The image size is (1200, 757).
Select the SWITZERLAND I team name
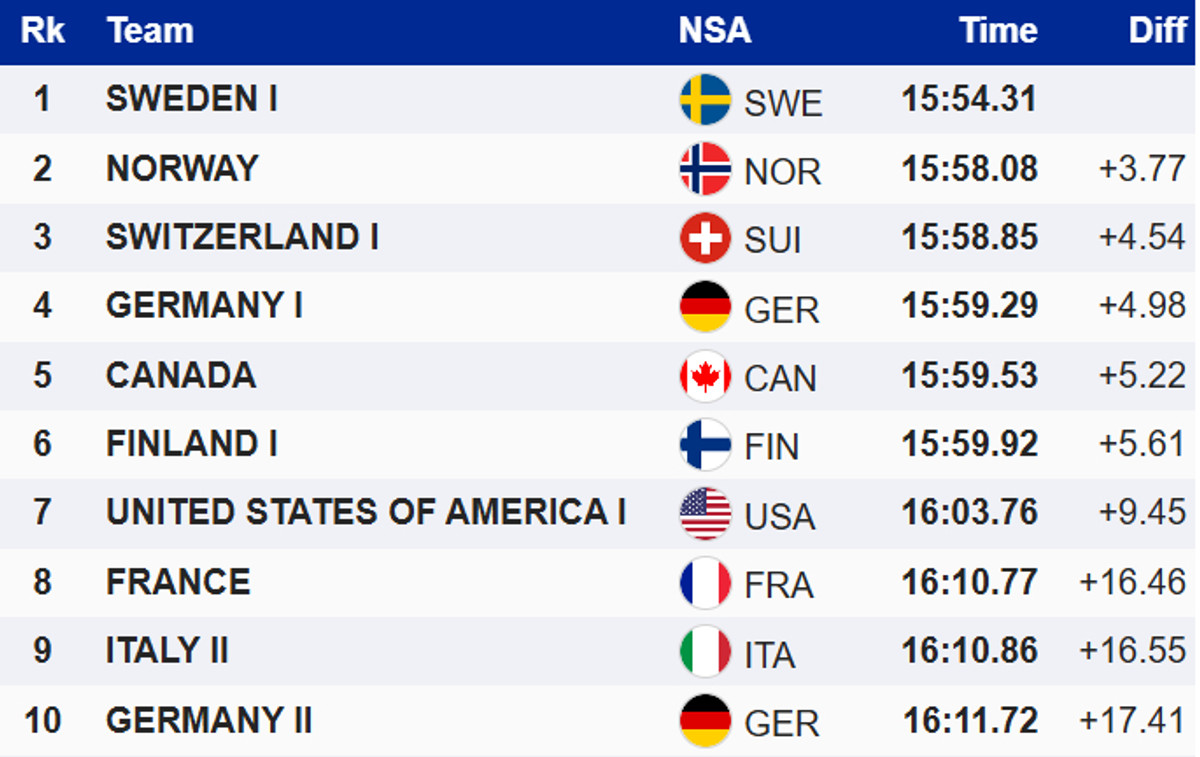(242, 237)
